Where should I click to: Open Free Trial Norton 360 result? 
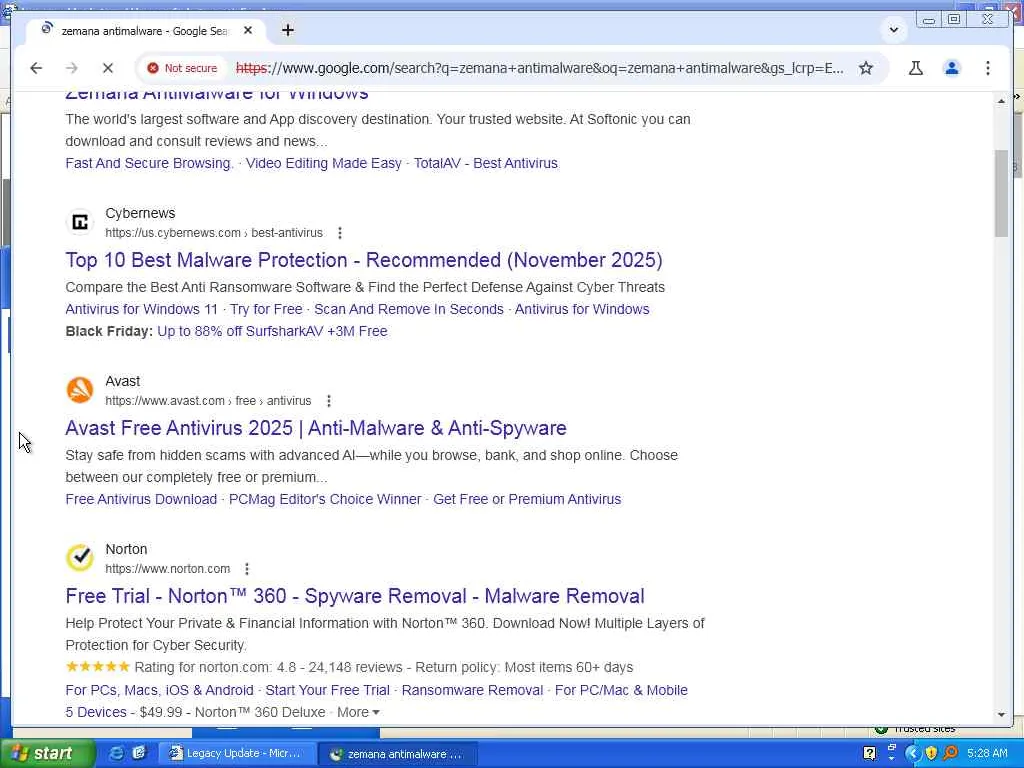coord(355,596)
